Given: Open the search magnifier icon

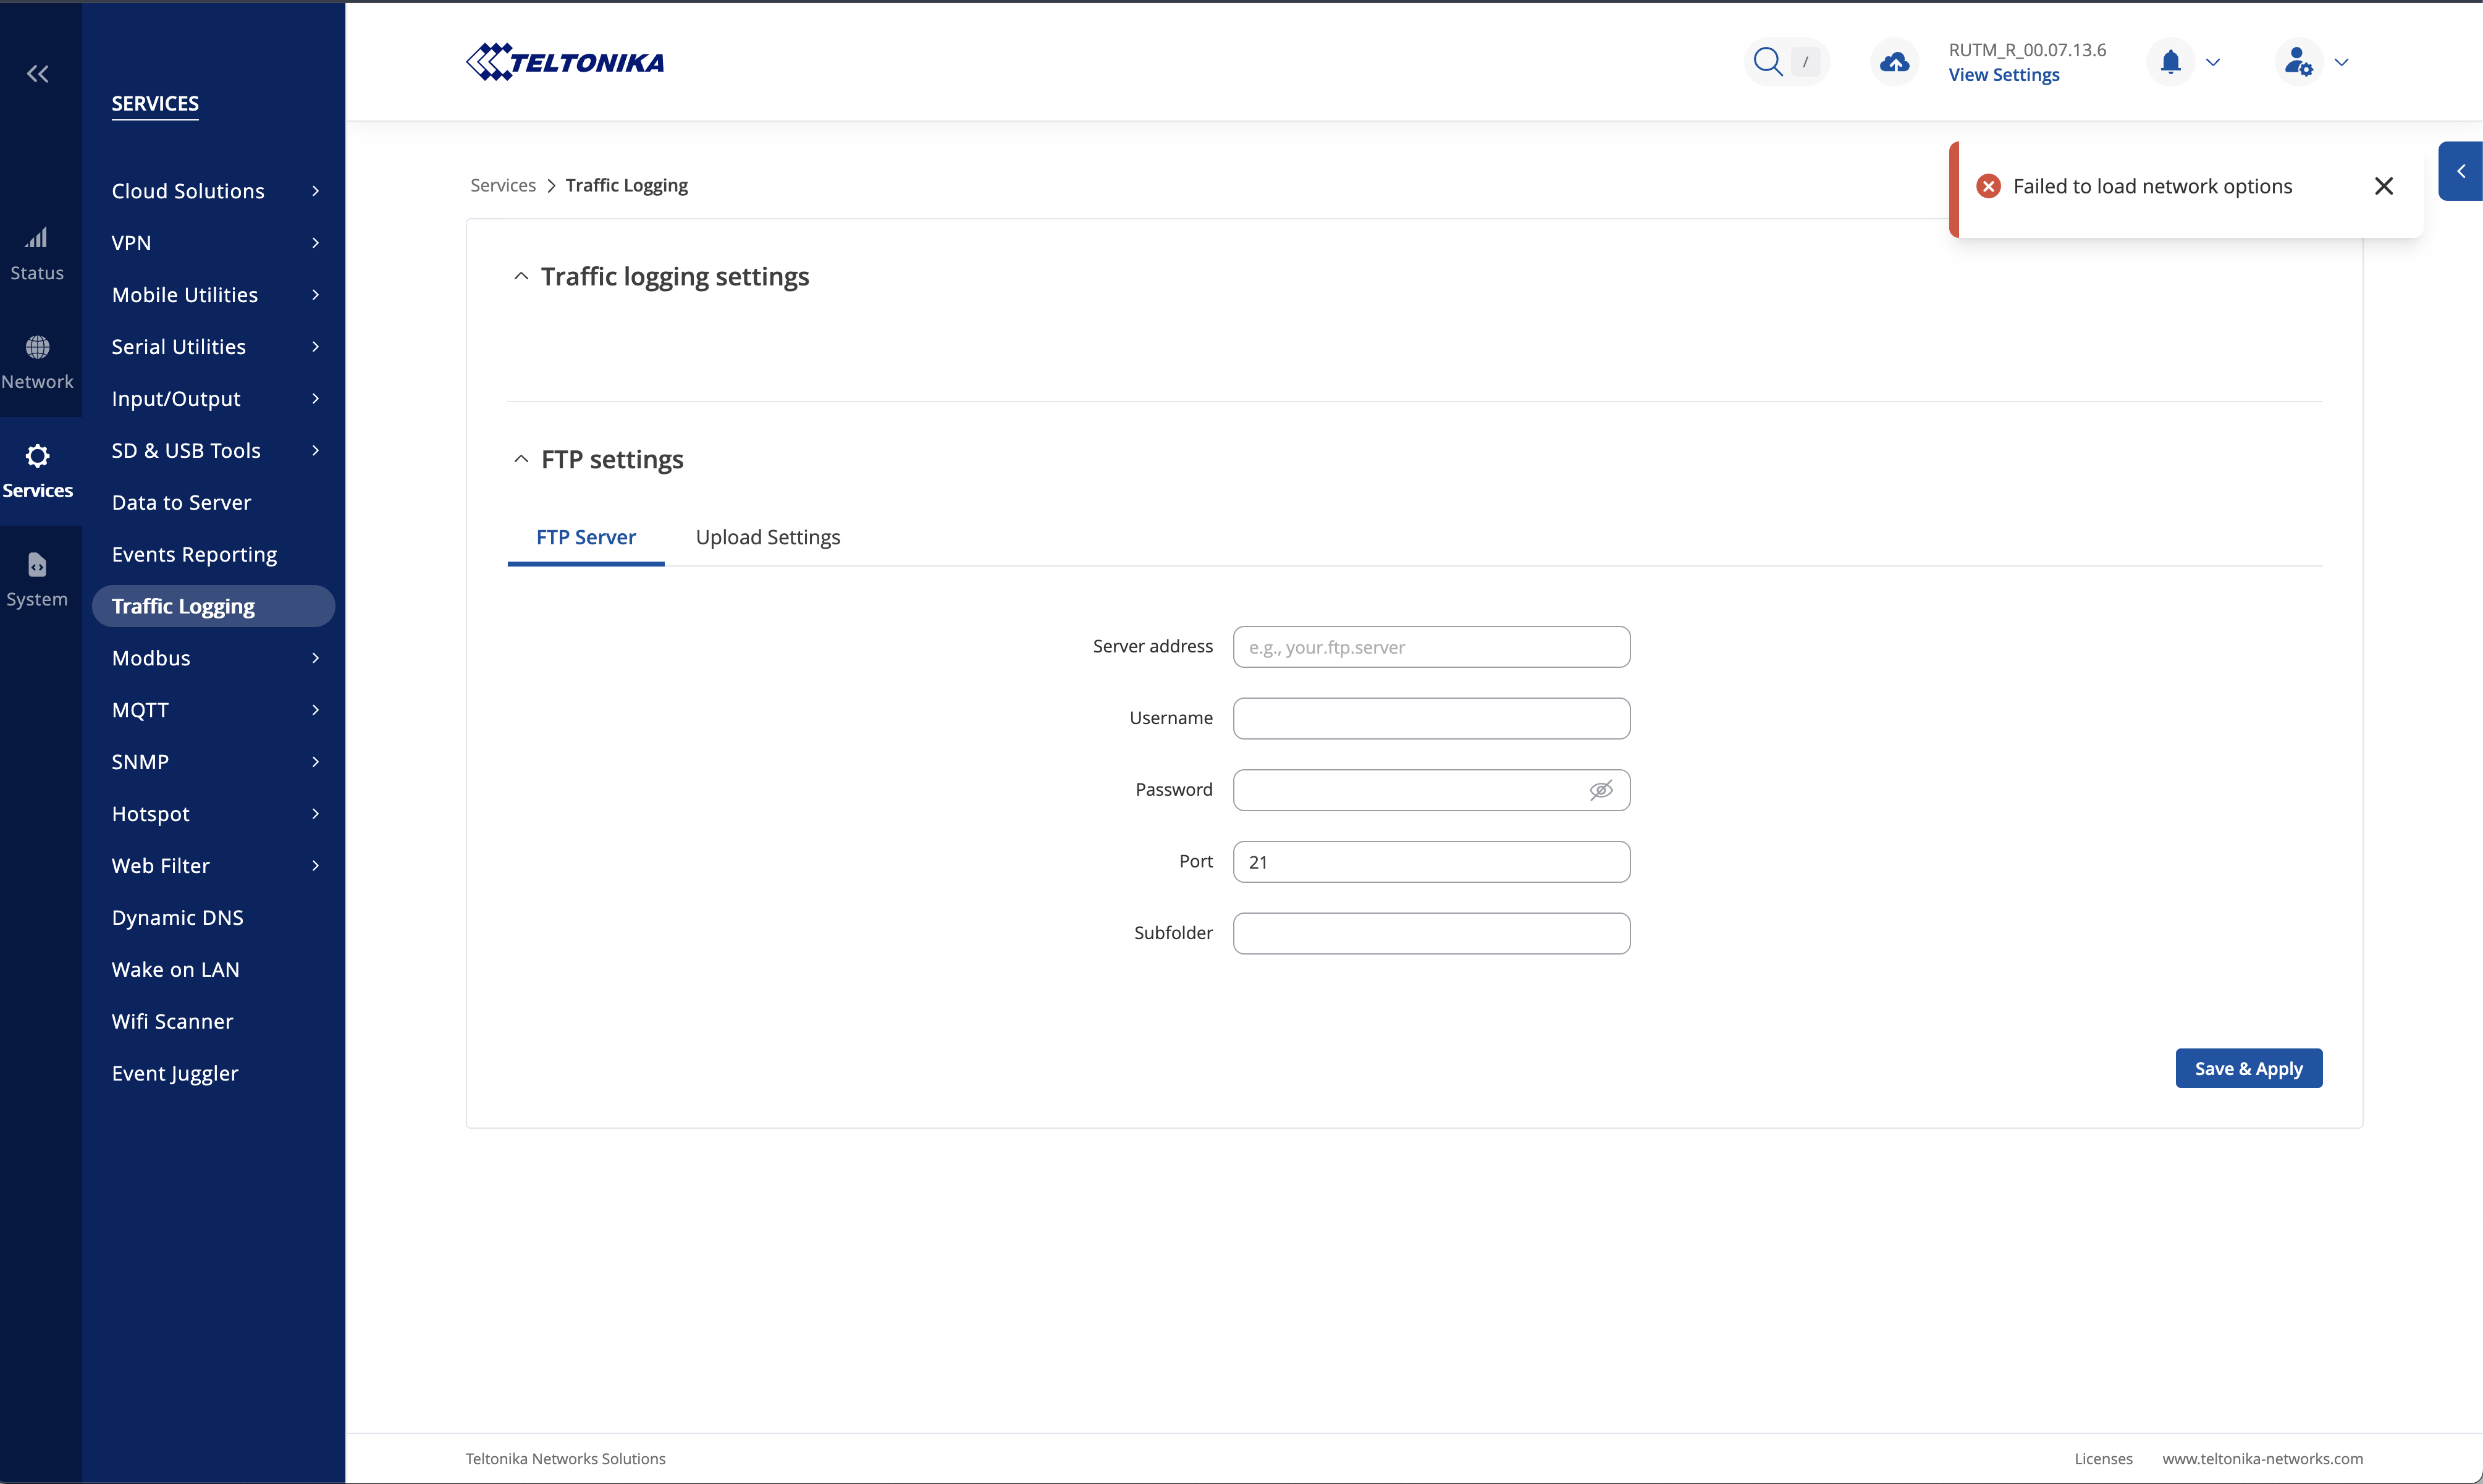Looking at the screenshot, I should [1768, 62].
